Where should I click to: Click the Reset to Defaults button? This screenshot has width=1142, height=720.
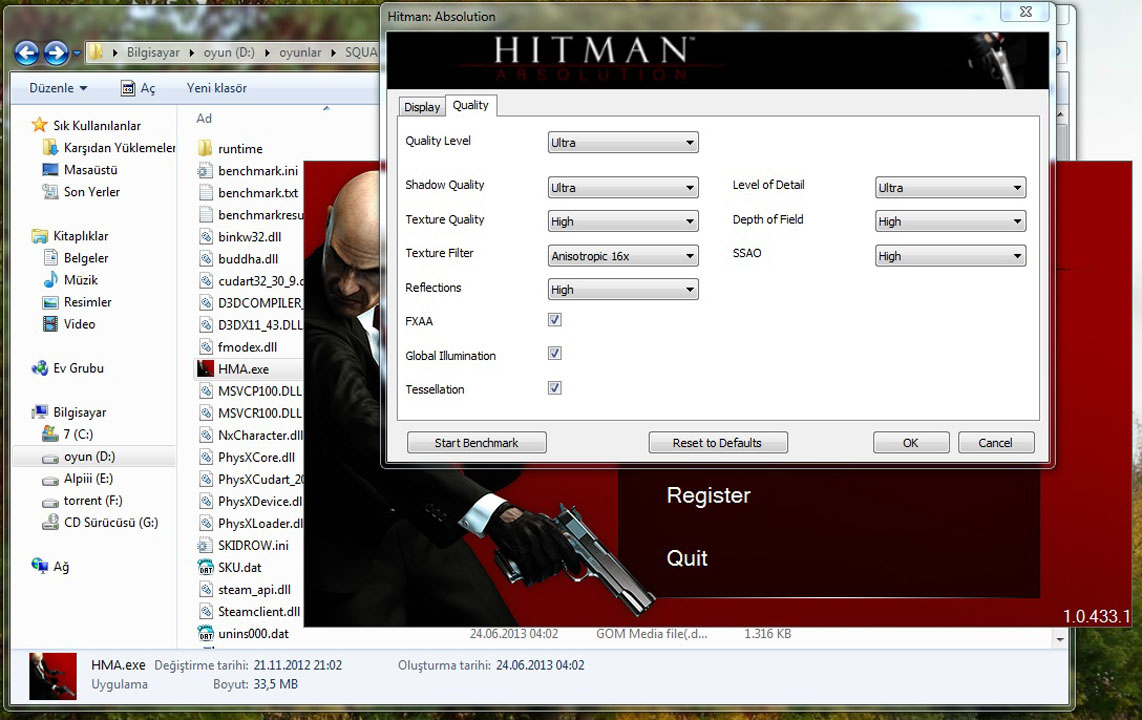717,443
